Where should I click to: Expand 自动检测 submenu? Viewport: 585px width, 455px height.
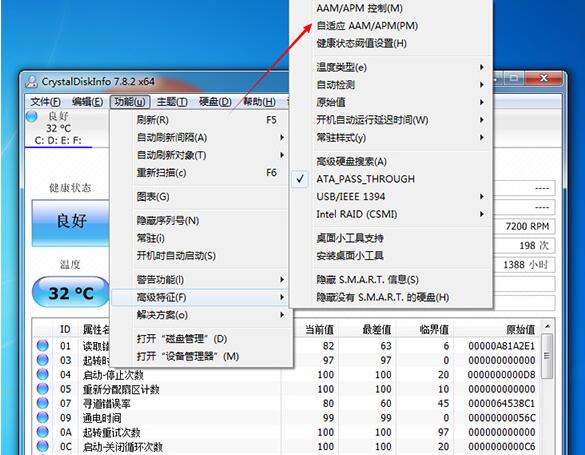(x=391, y=85)
